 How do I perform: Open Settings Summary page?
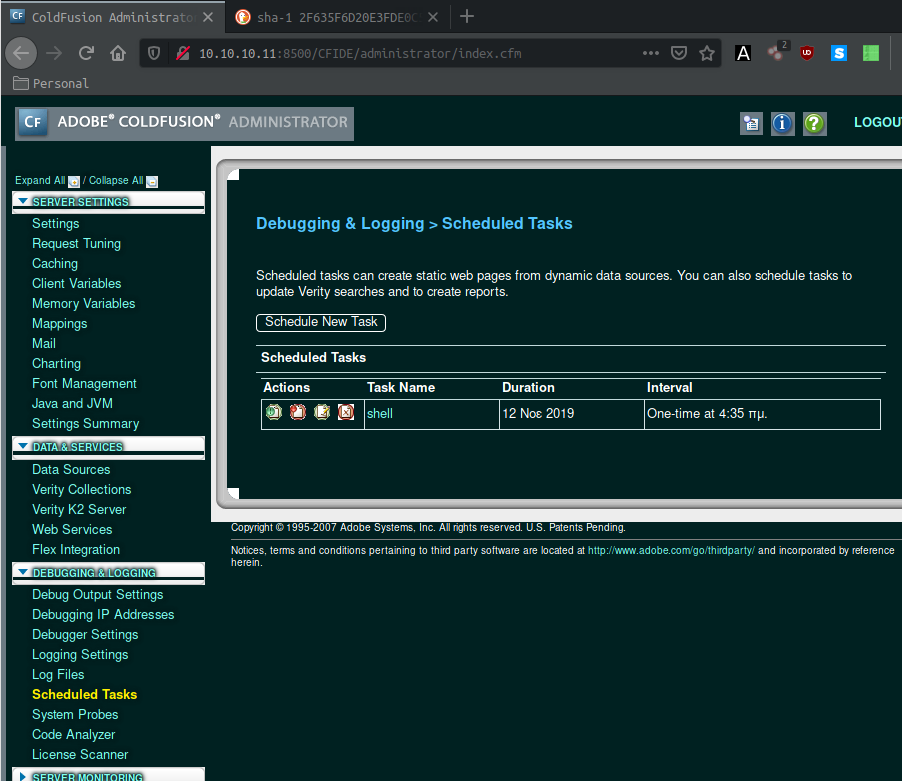point(86,424)
